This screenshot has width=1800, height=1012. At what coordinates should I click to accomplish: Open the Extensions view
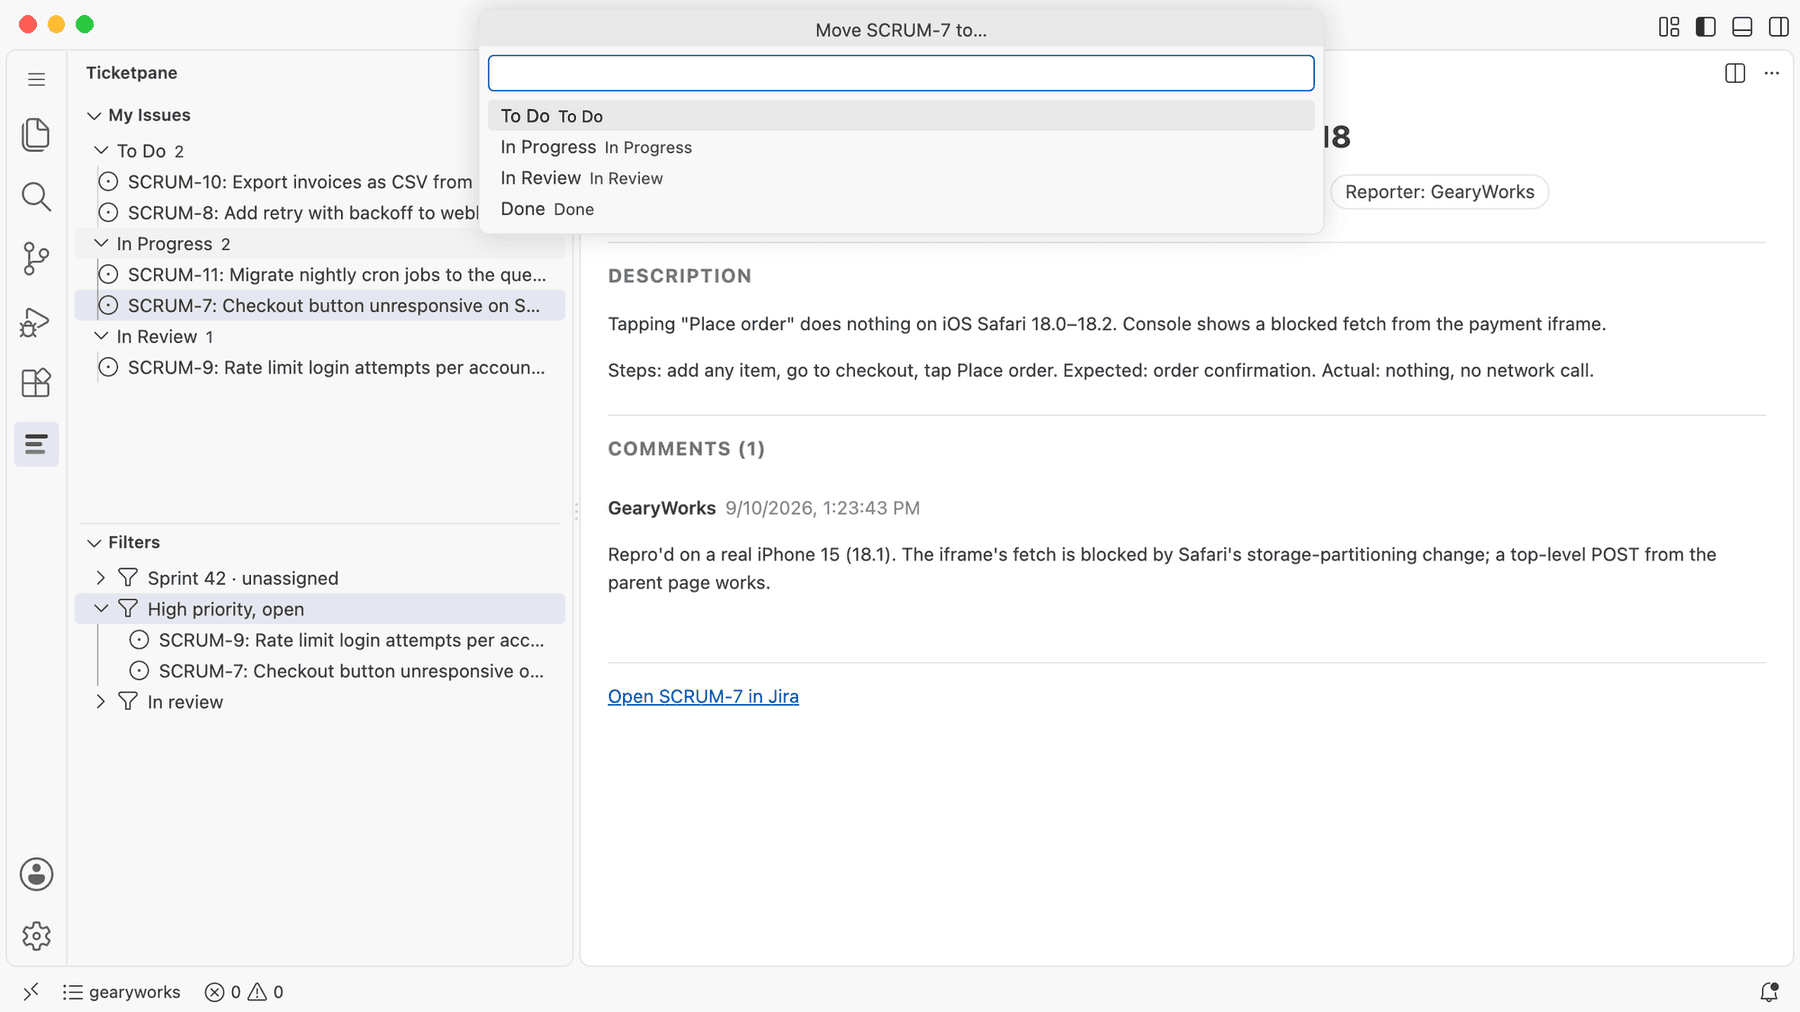pos(36,383)
